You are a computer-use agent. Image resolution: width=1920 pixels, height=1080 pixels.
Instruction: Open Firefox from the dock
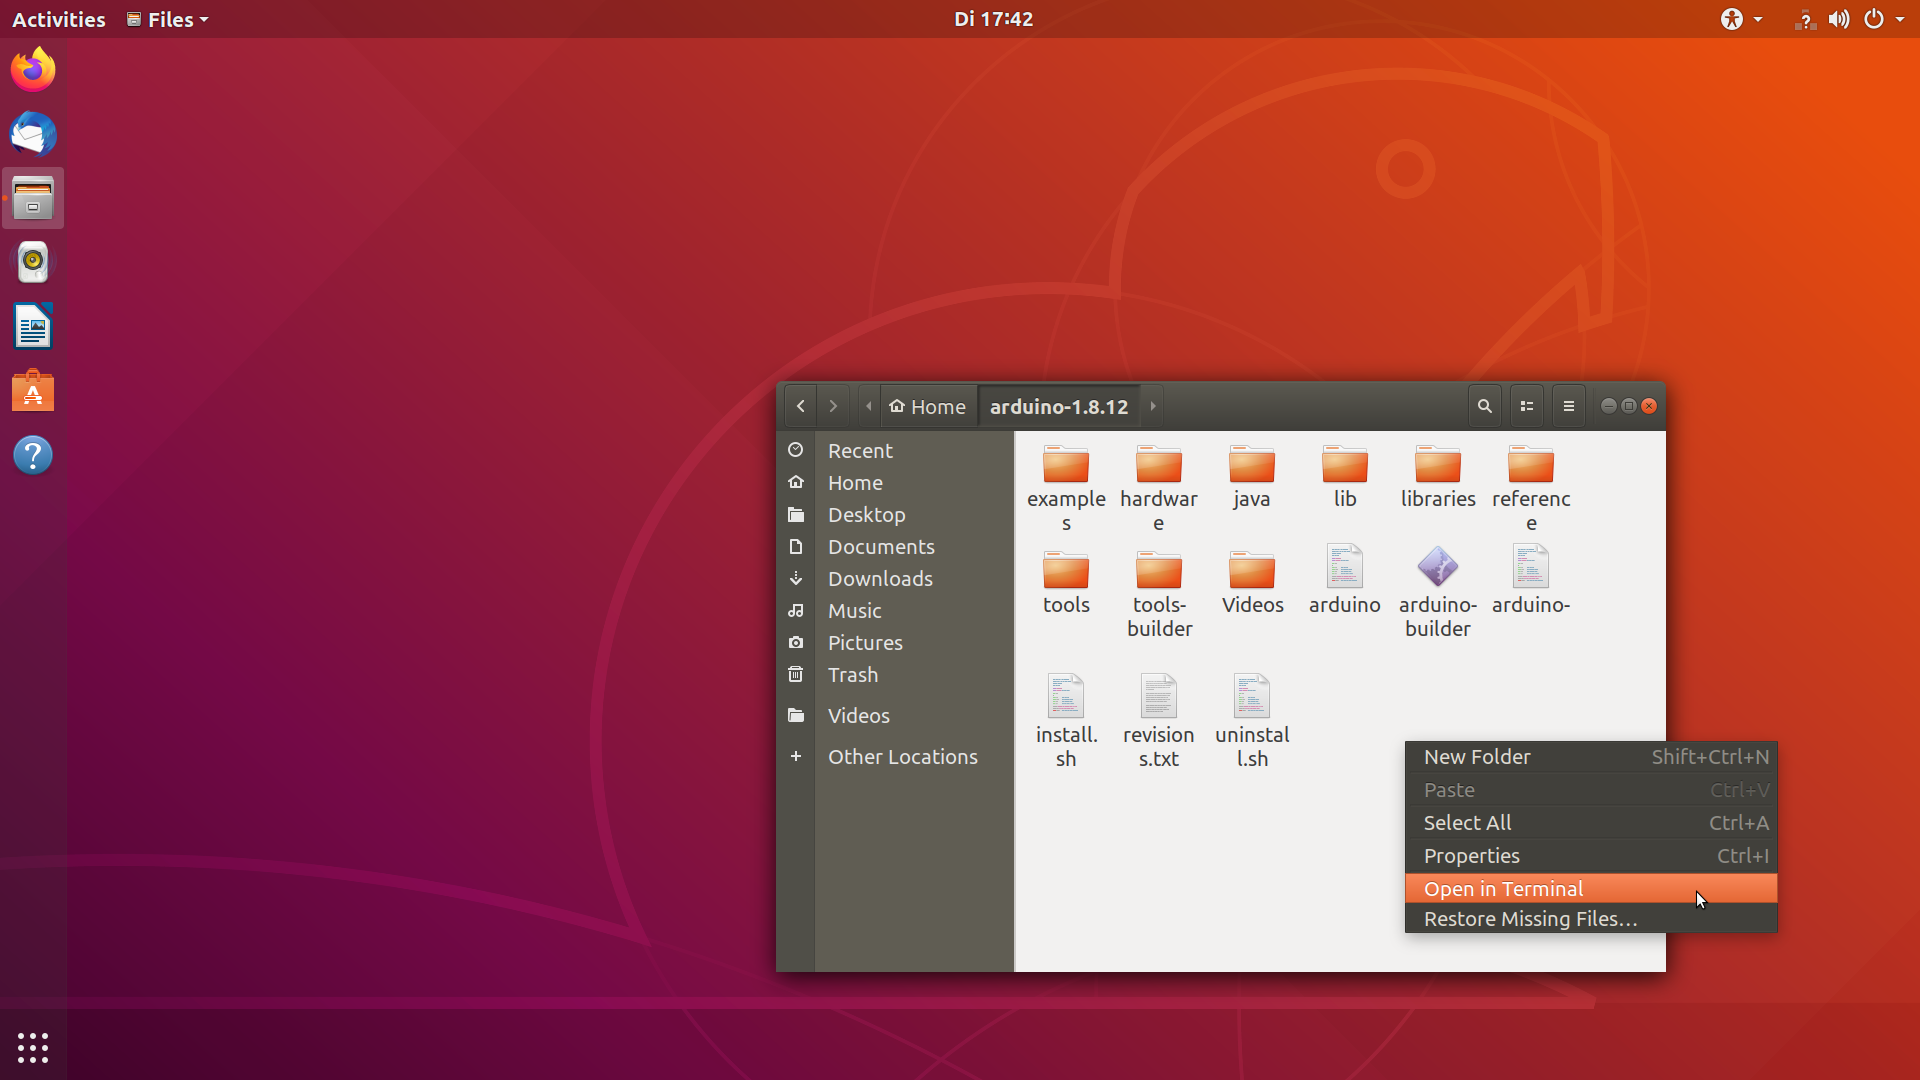(x=33, y=70)
